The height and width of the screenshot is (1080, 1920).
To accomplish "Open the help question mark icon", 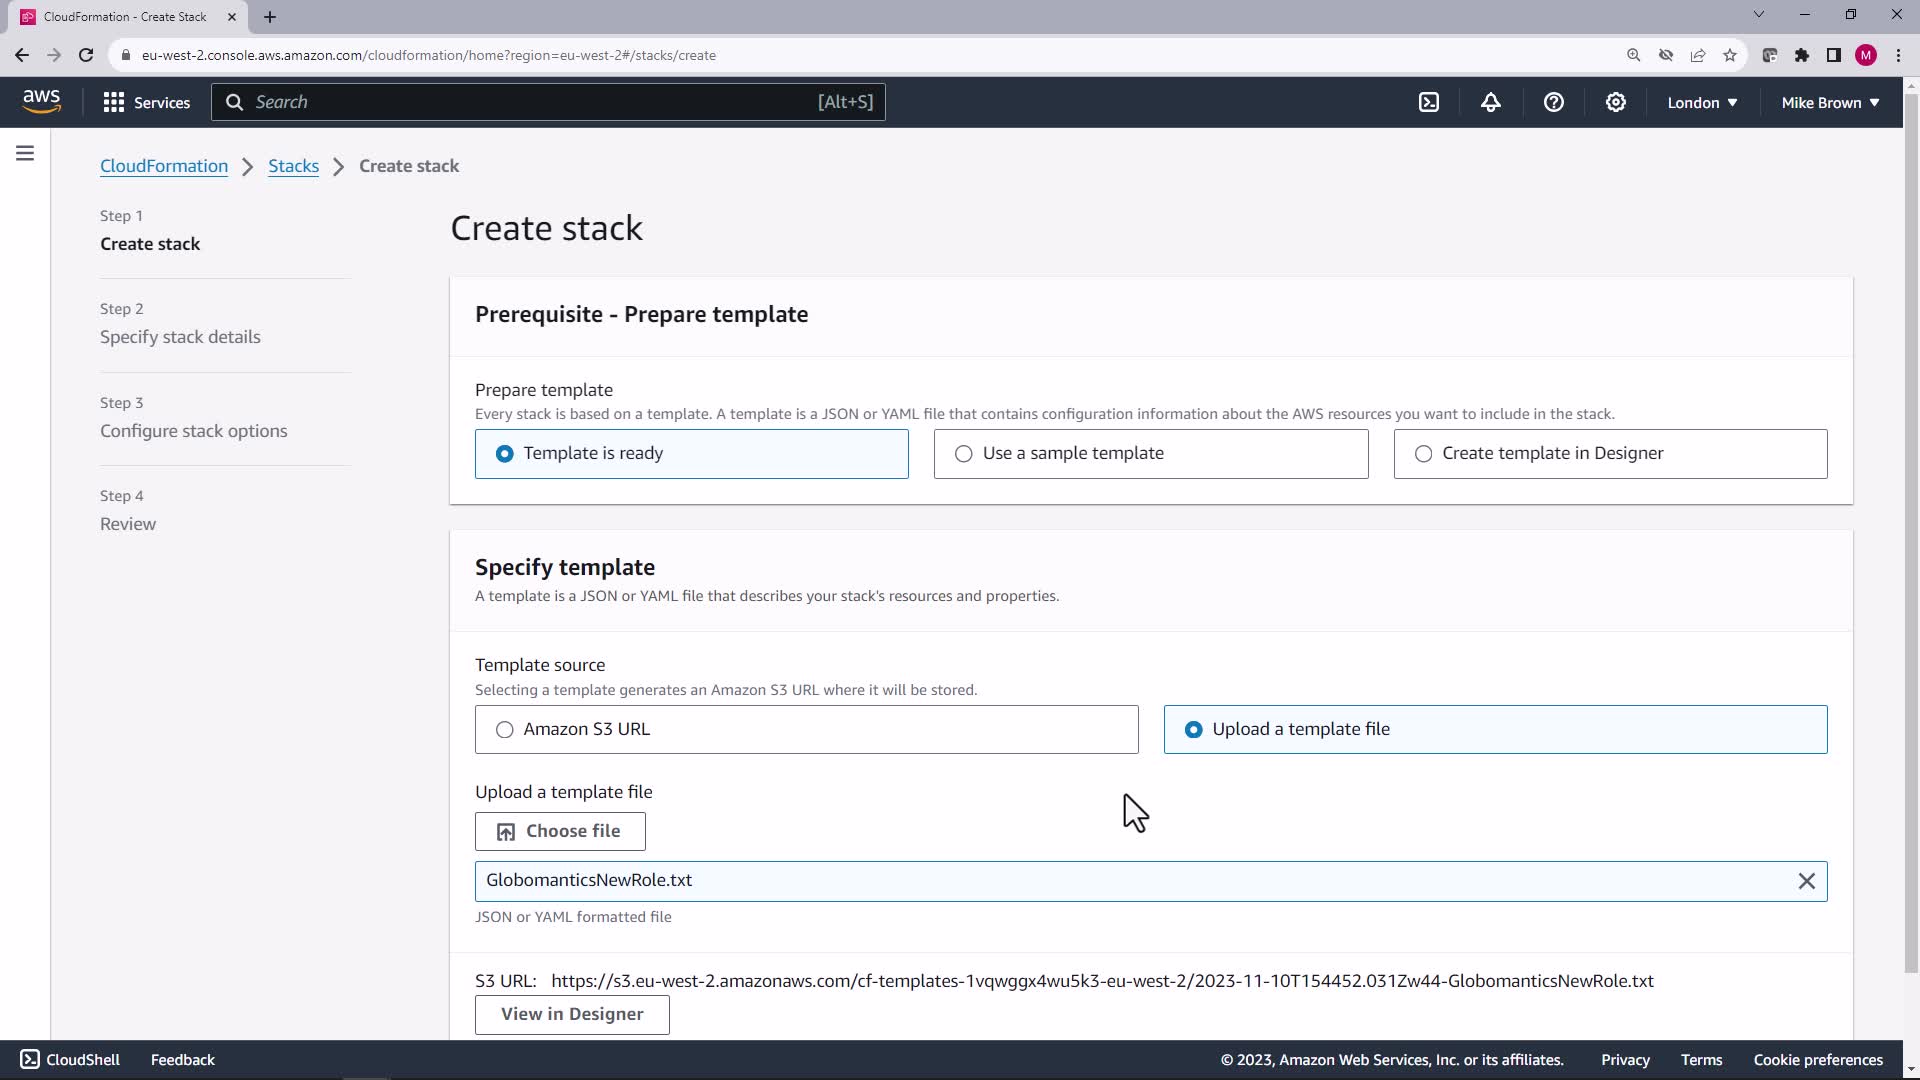I will point(1553,102).
